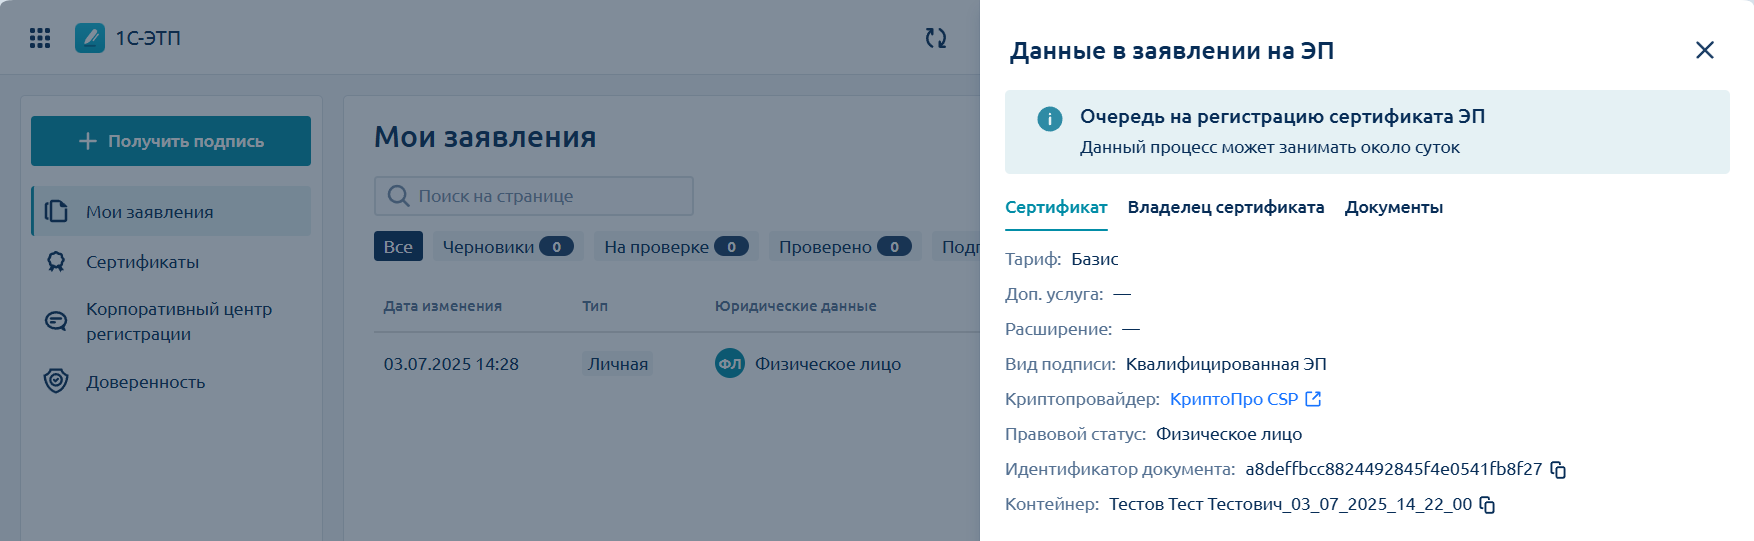Image resolution: width=1754 pixels, height=541 pixels.
Task: Focus the Поиск на странице field
Action: tap(534, 196)
